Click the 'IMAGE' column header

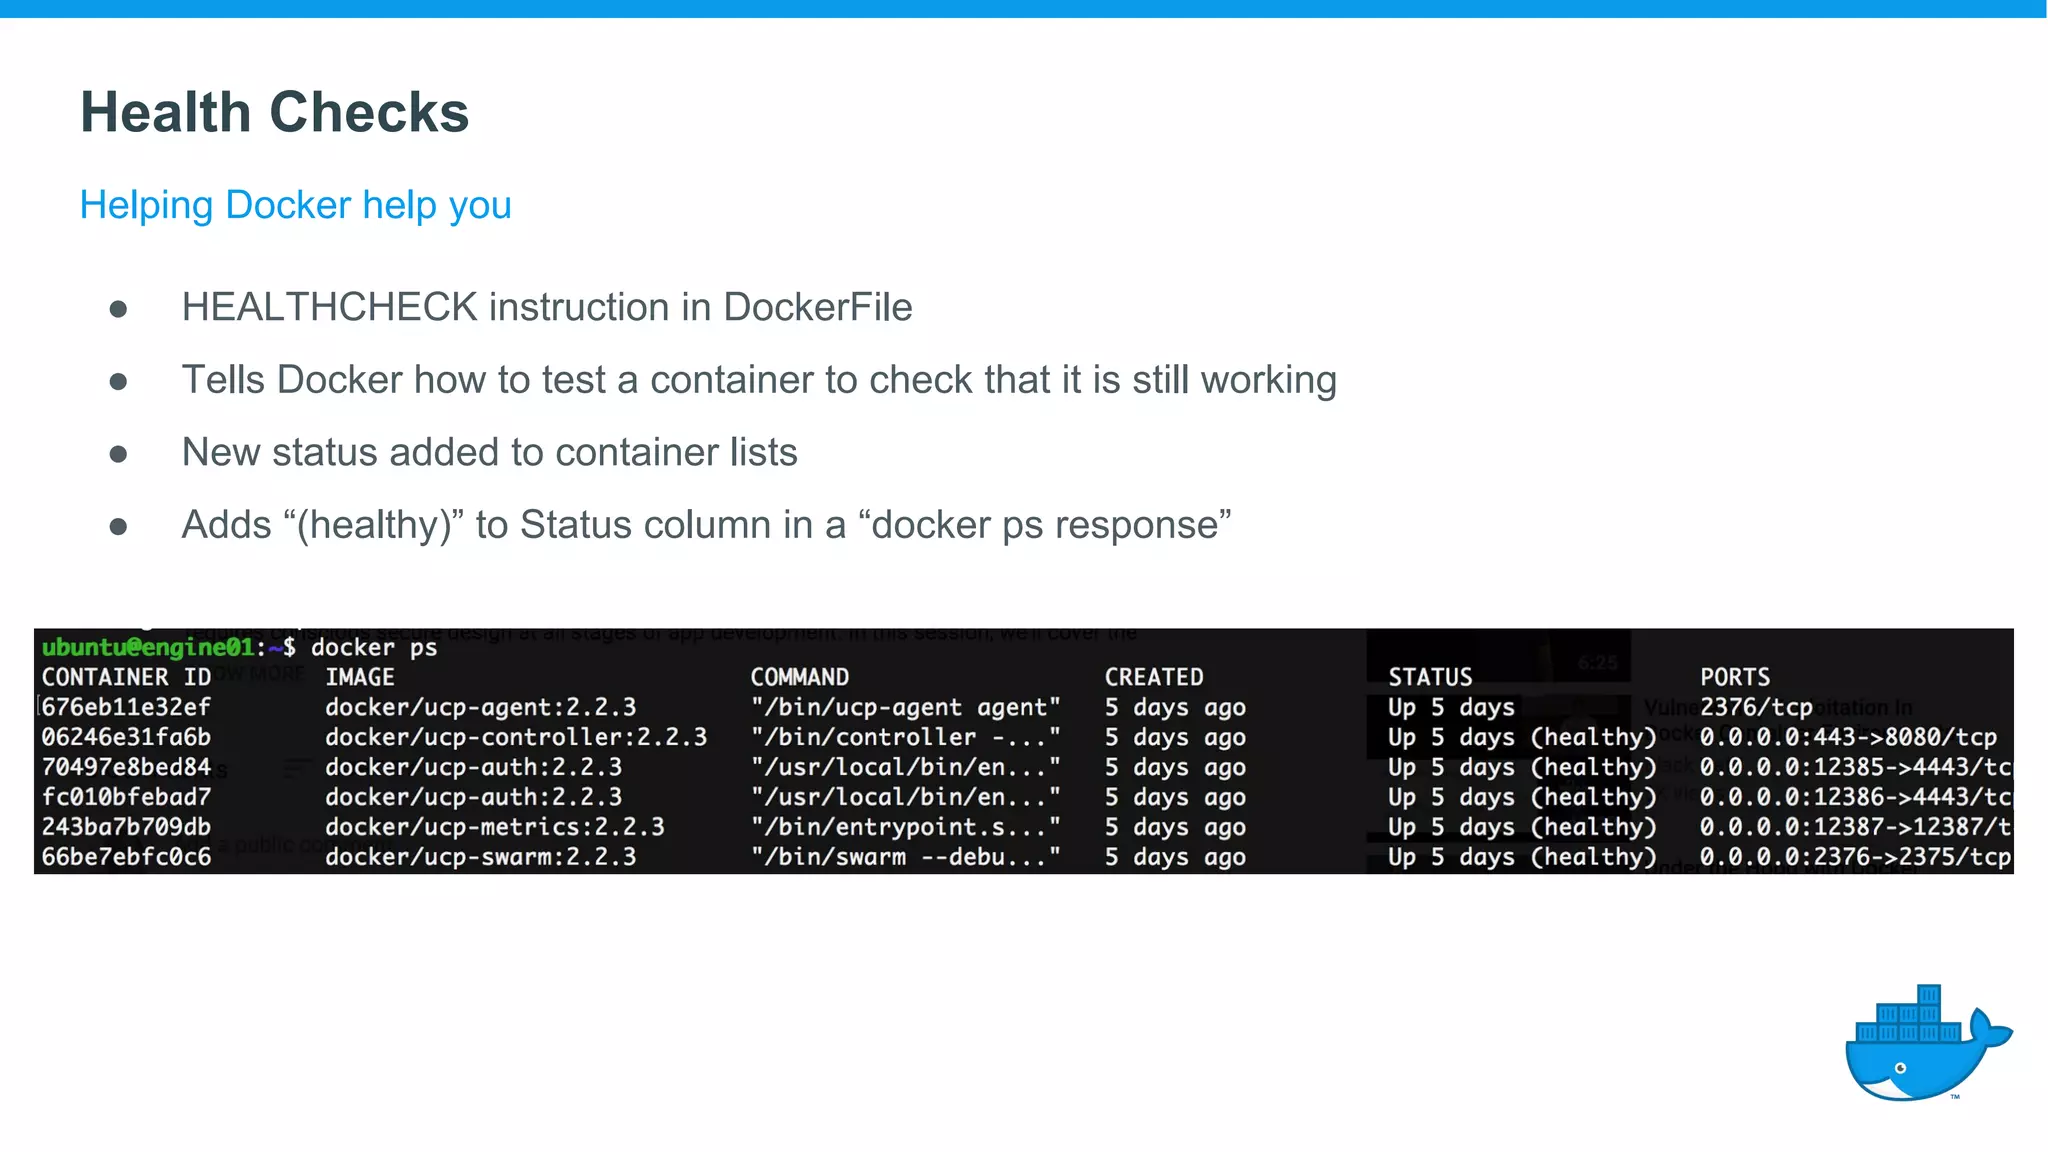[360, 677]
